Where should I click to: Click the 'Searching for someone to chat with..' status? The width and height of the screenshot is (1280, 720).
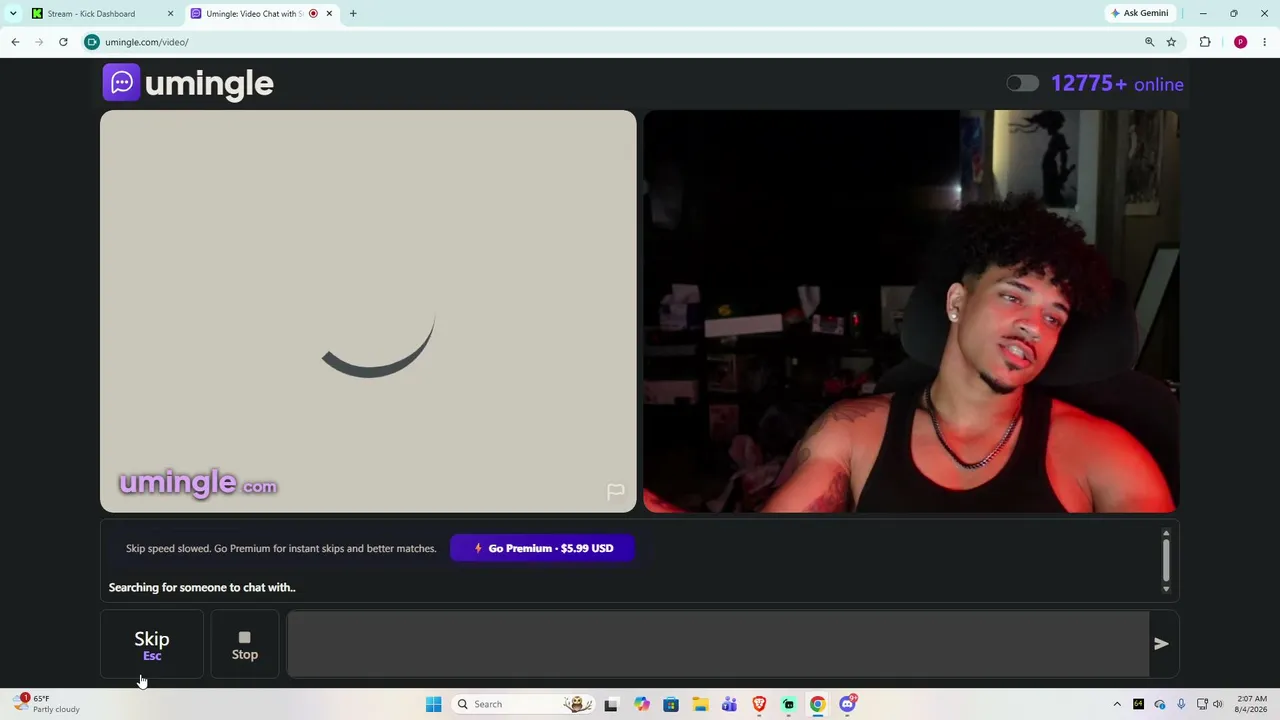(202, 588)
